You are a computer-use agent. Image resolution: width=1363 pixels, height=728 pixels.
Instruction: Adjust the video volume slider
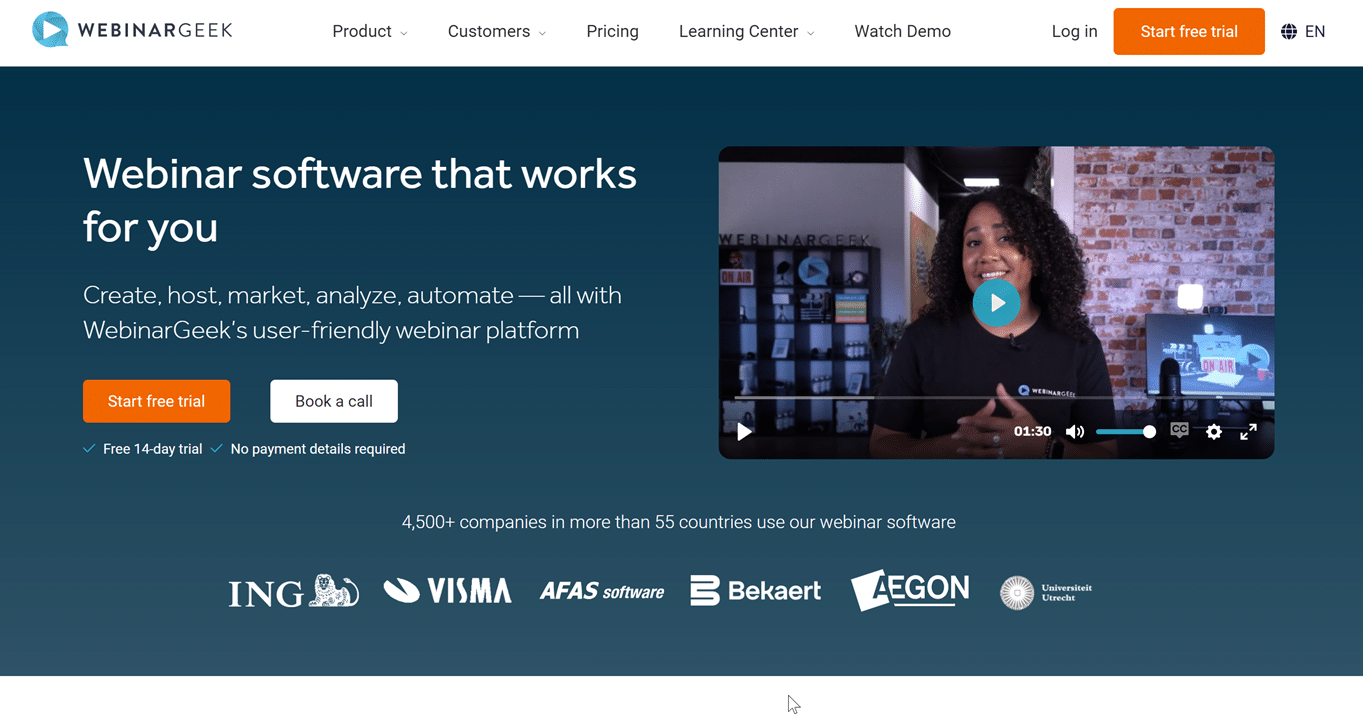click(x=1126, y=432)
